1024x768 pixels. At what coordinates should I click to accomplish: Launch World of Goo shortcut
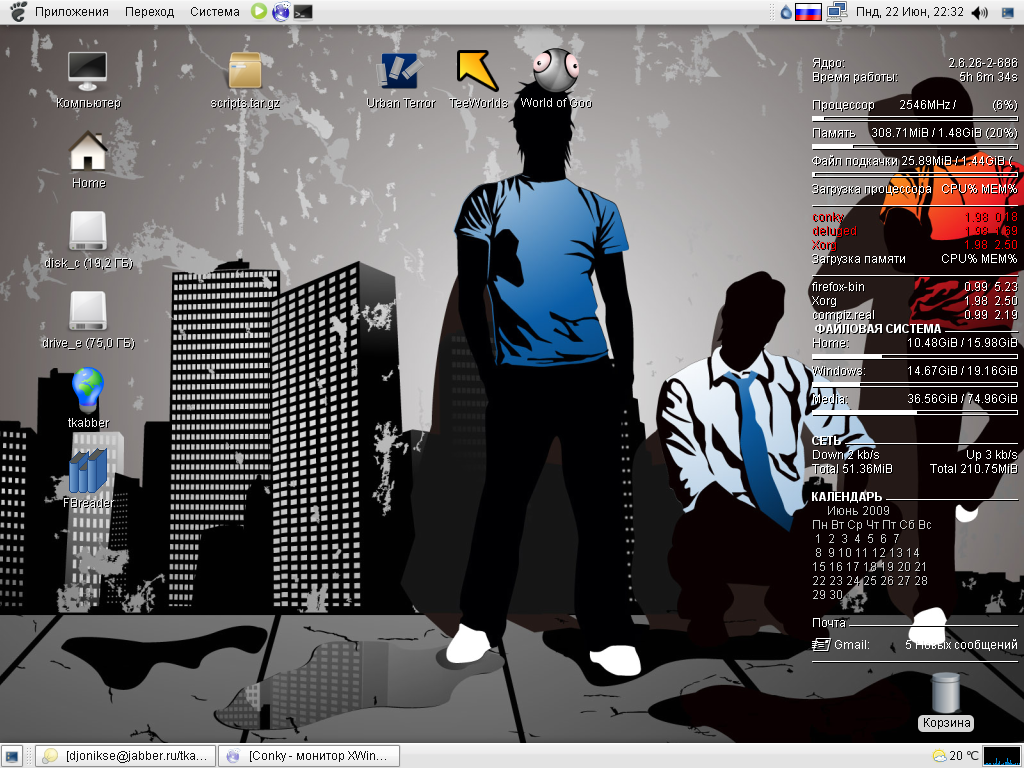point(555,70)
